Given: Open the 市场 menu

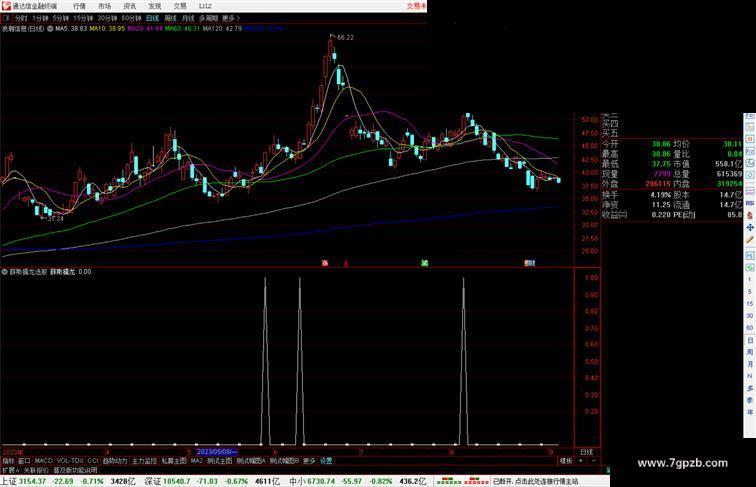Looking at the screenshot, I should (x=105, y=6).
